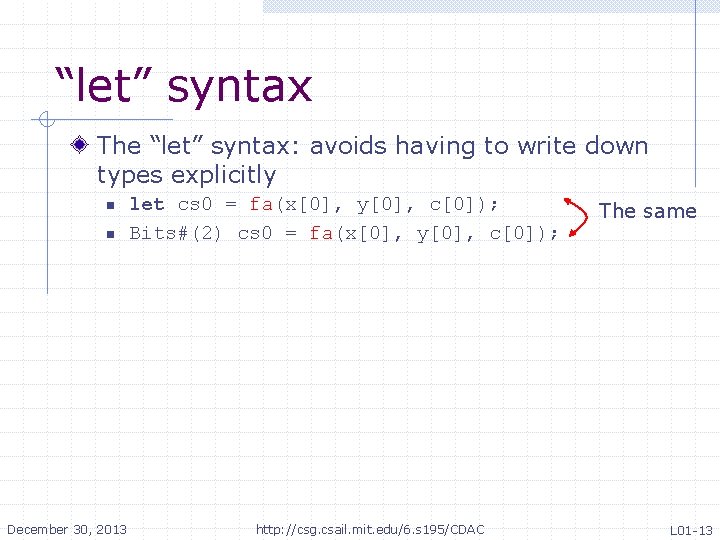The height and width of the screenshot is (540, 720).
Task: Click the square bullet before 'Bits#(2)'
Action: 110,235
